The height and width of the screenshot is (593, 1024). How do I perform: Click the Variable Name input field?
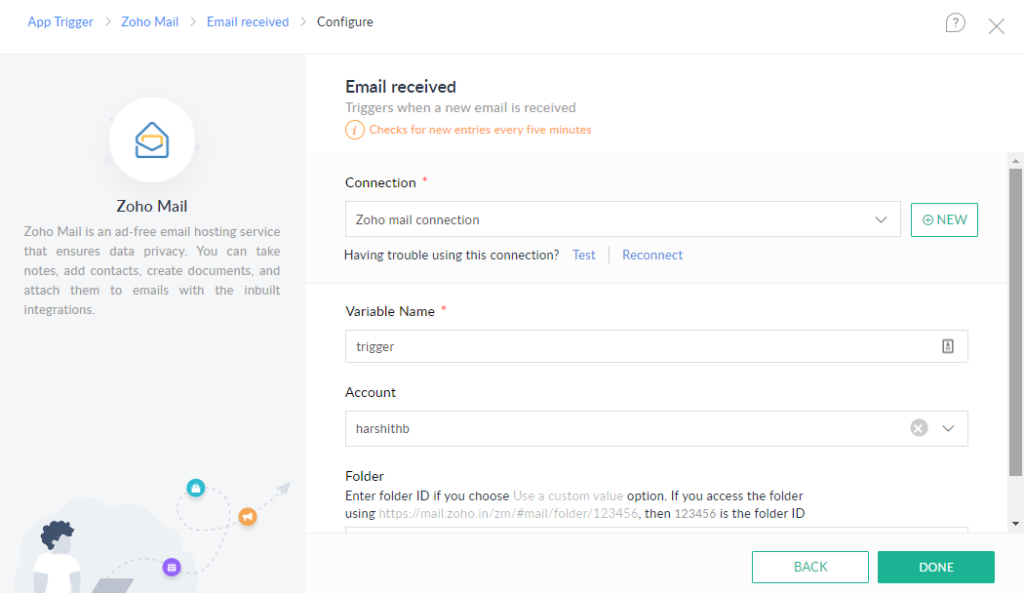coord(656,346)
